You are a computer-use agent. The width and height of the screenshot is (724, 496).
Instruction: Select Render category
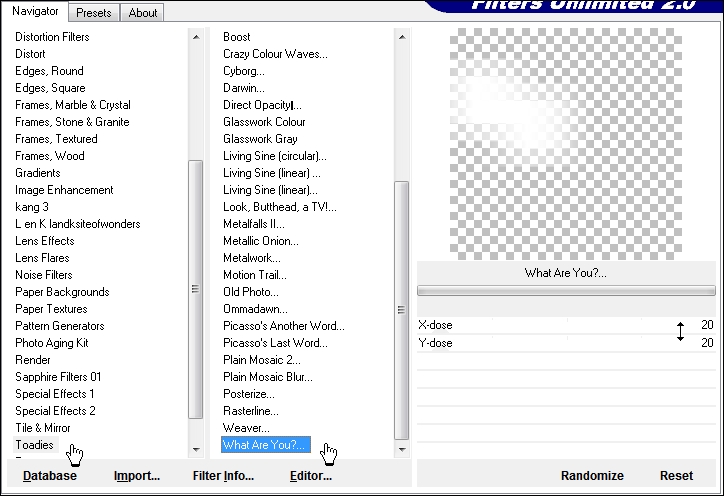(33, 360)
